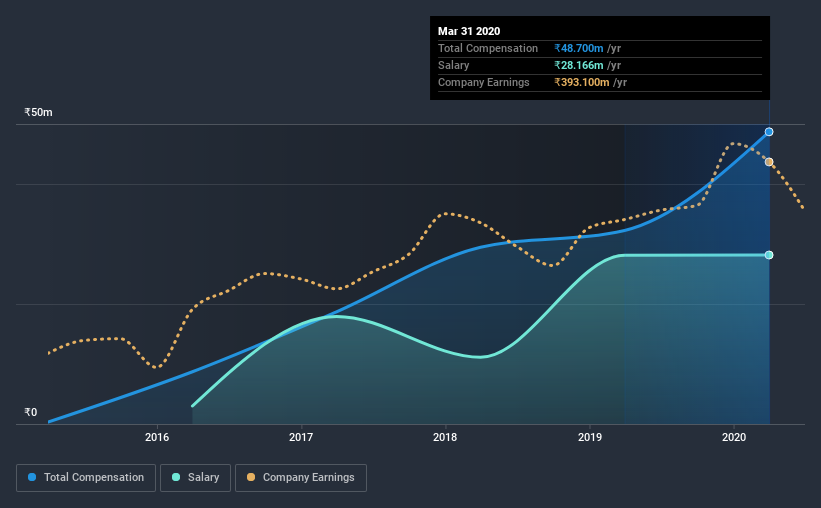Toggle the Salary legend button
Screen dimensions: 821x508
(195, 478)
